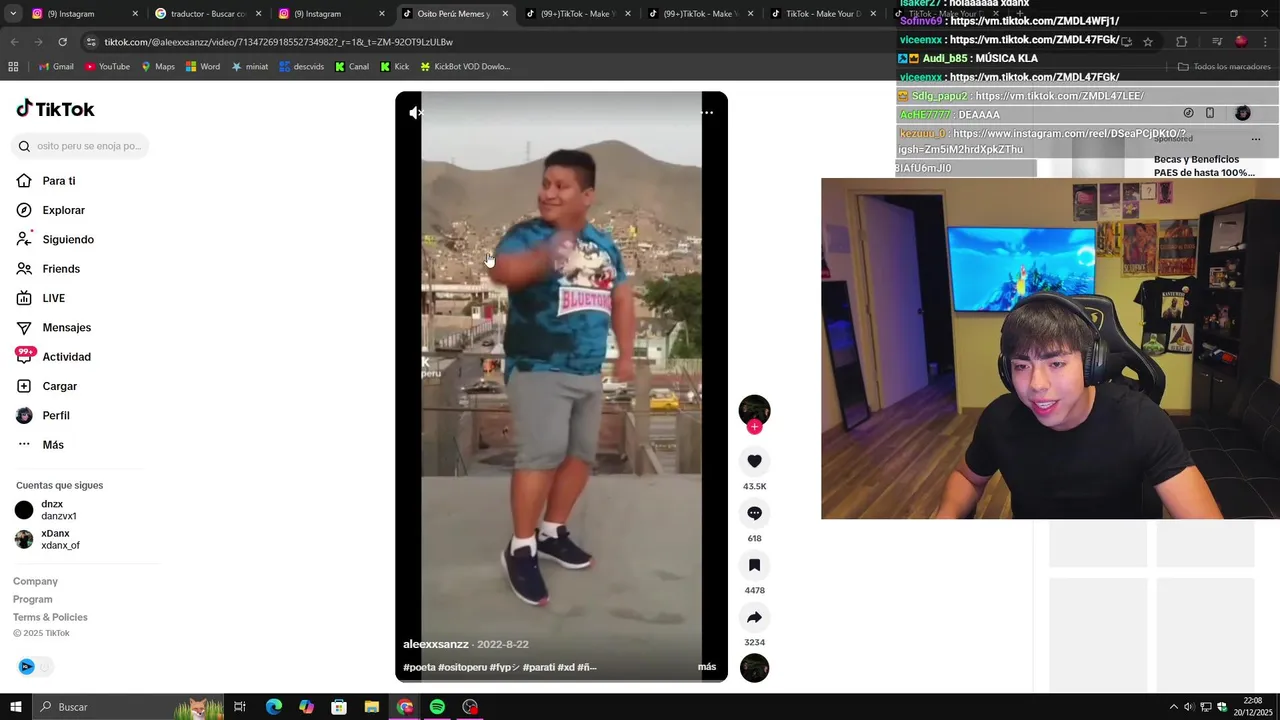Open Terms & Policies link

pyautogui.click(x=50, y=617)
